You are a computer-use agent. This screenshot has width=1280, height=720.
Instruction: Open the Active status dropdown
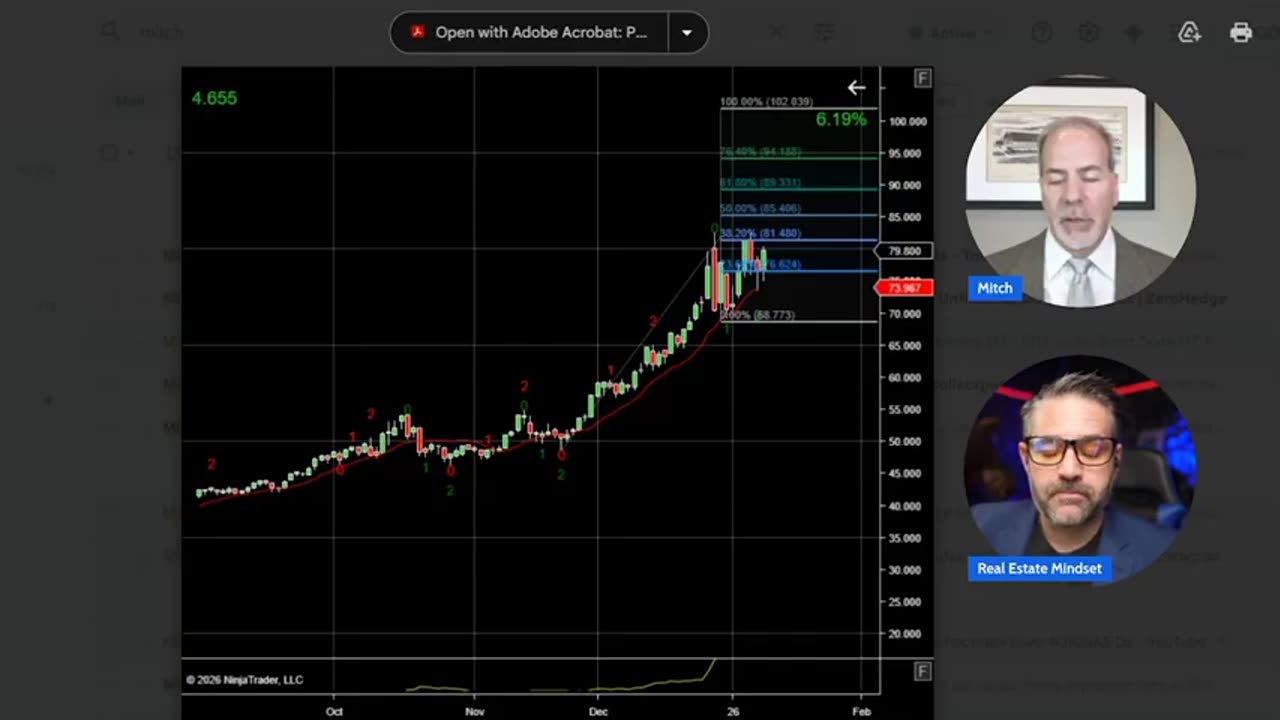click(x=952, y=33)
